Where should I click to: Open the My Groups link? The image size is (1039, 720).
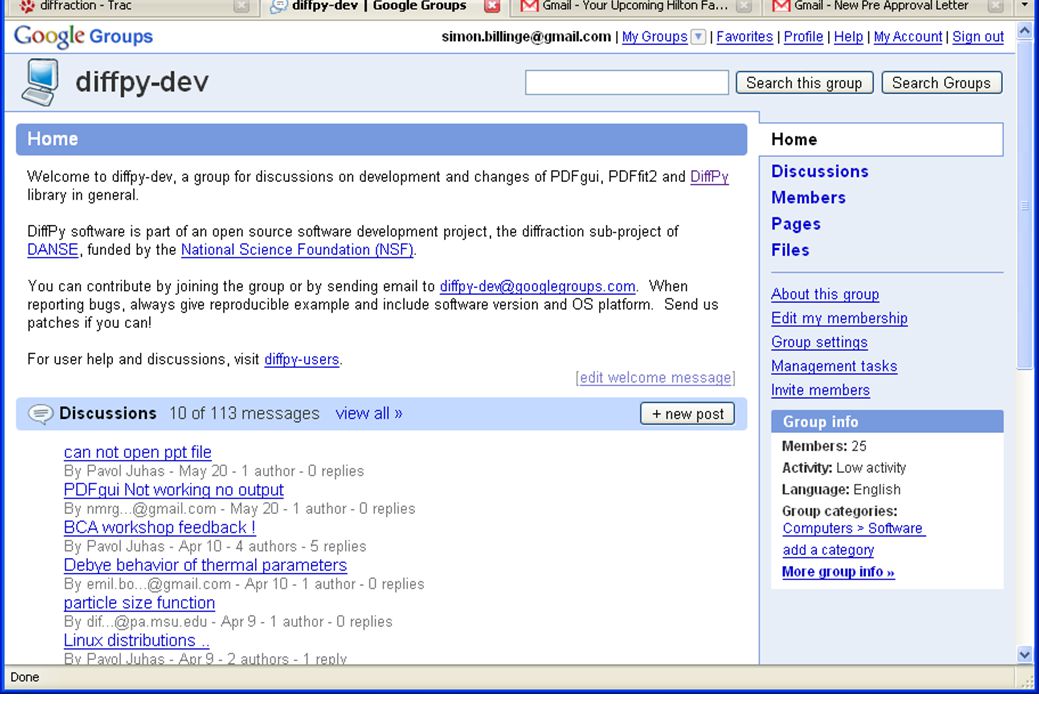coord(655,37)
